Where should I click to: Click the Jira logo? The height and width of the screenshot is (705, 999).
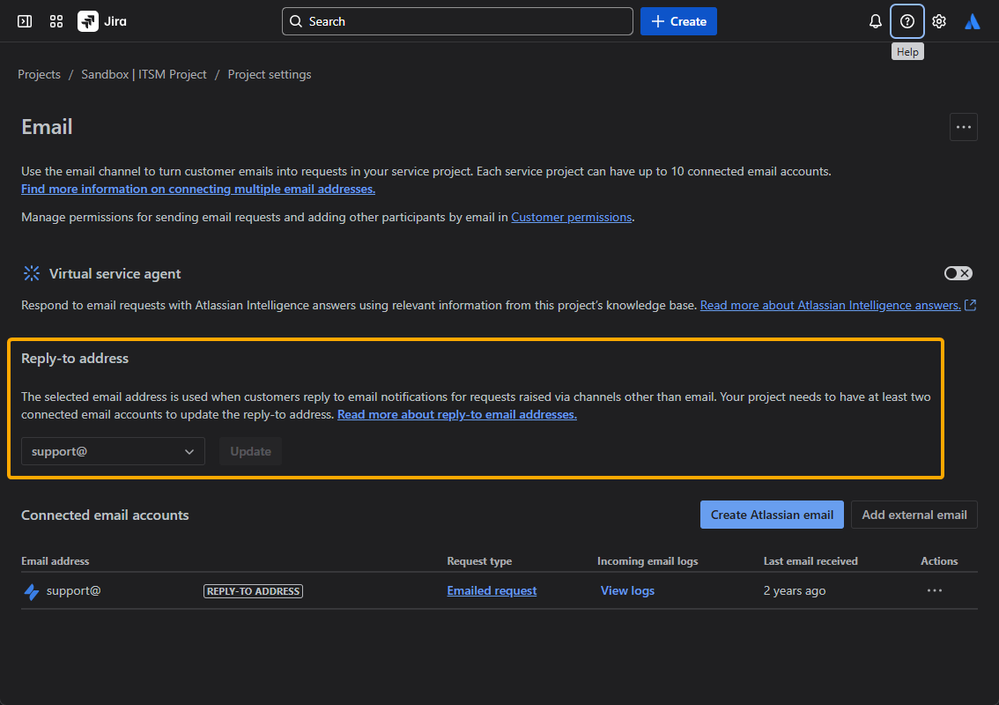coord(102,21)
